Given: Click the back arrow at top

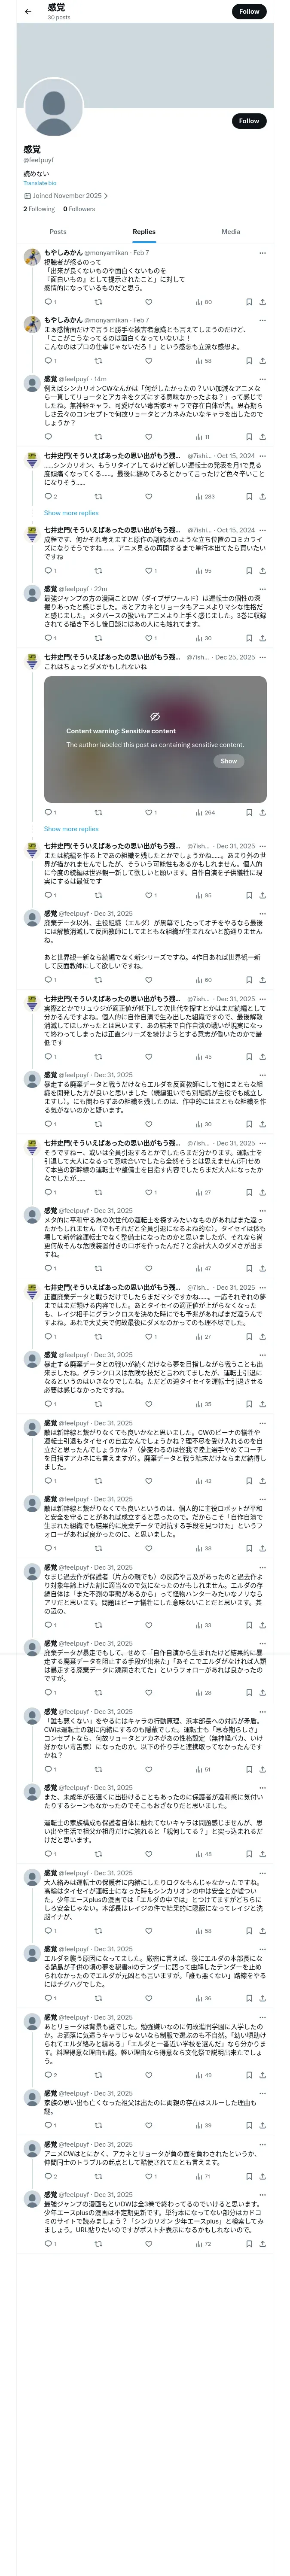Looking at the screenshot, I should 28,12.
